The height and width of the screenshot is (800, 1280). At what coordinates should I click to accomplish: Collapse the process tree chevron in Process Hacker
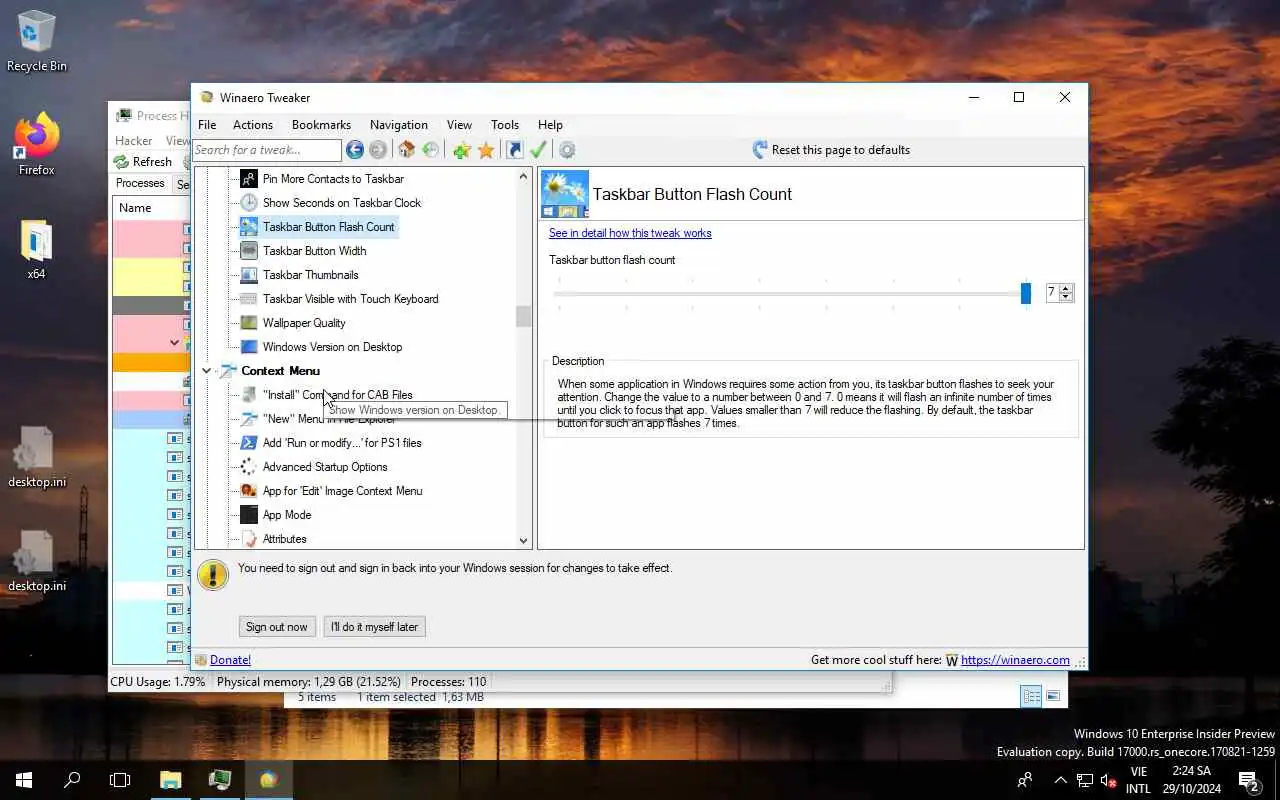(x=175, y=343)
